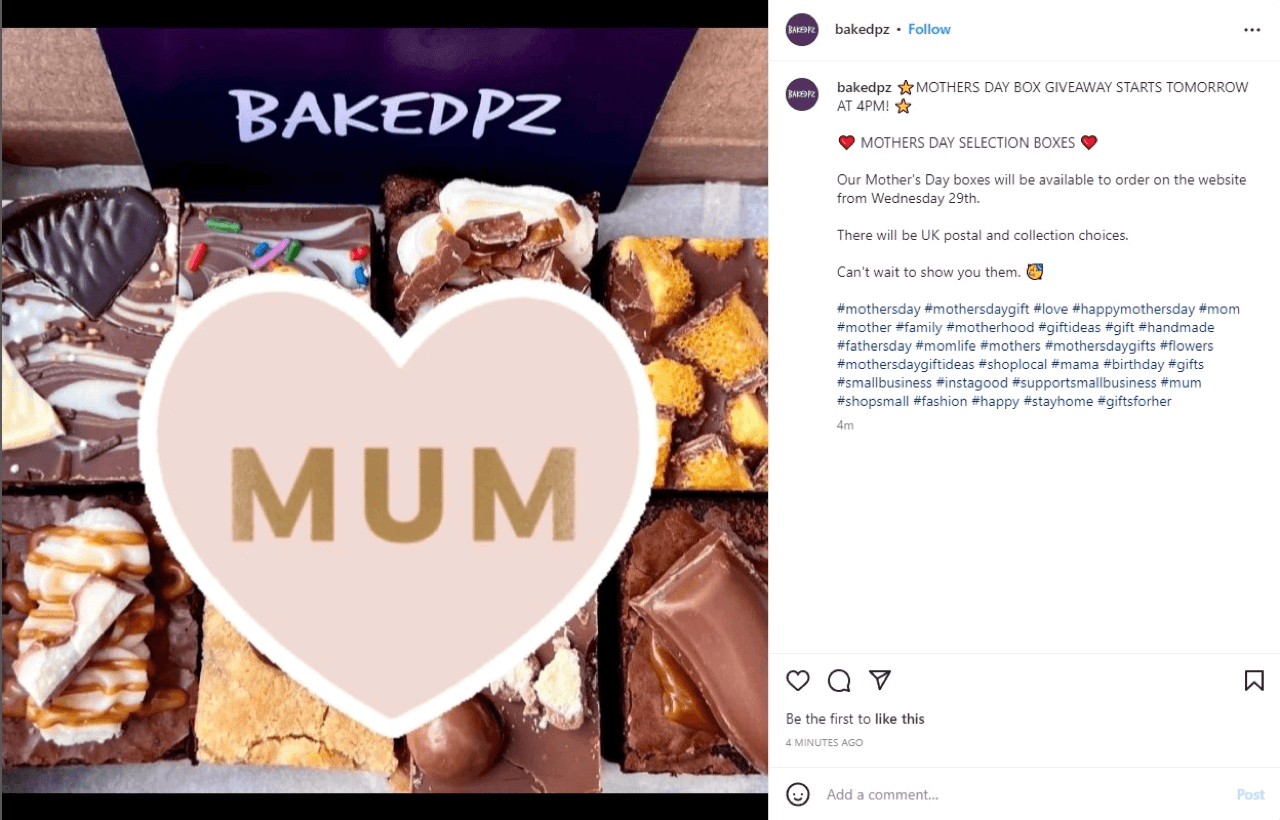The image size is (1280, 820).
Task: Click the share paper plane icon
Action: click(x=880, y=680)
